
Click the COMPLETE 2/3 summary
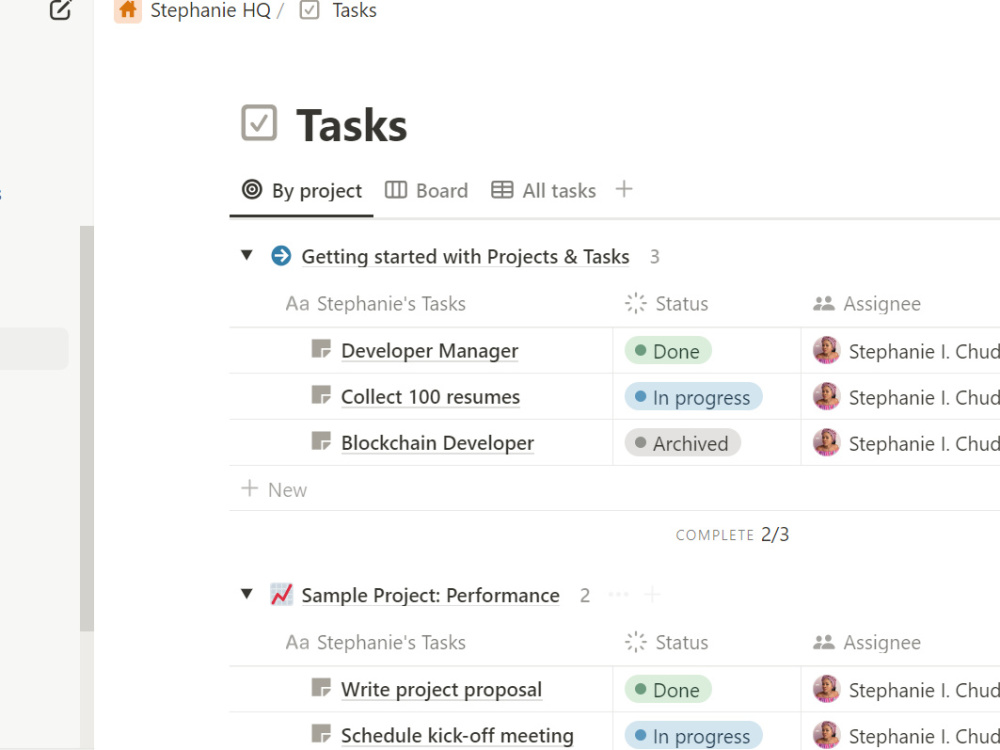tap(732, 534)
